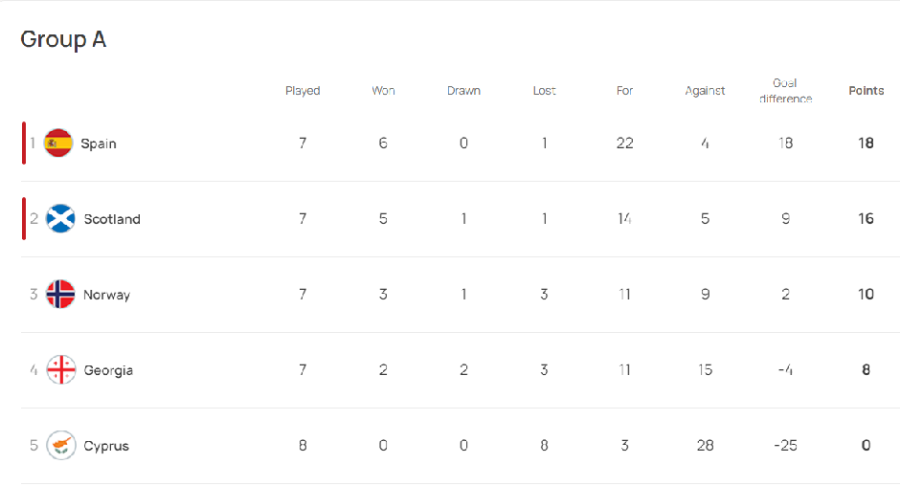Click the Against column header
The height and width of the screenshot is (486, 900).
click(705, 91)
